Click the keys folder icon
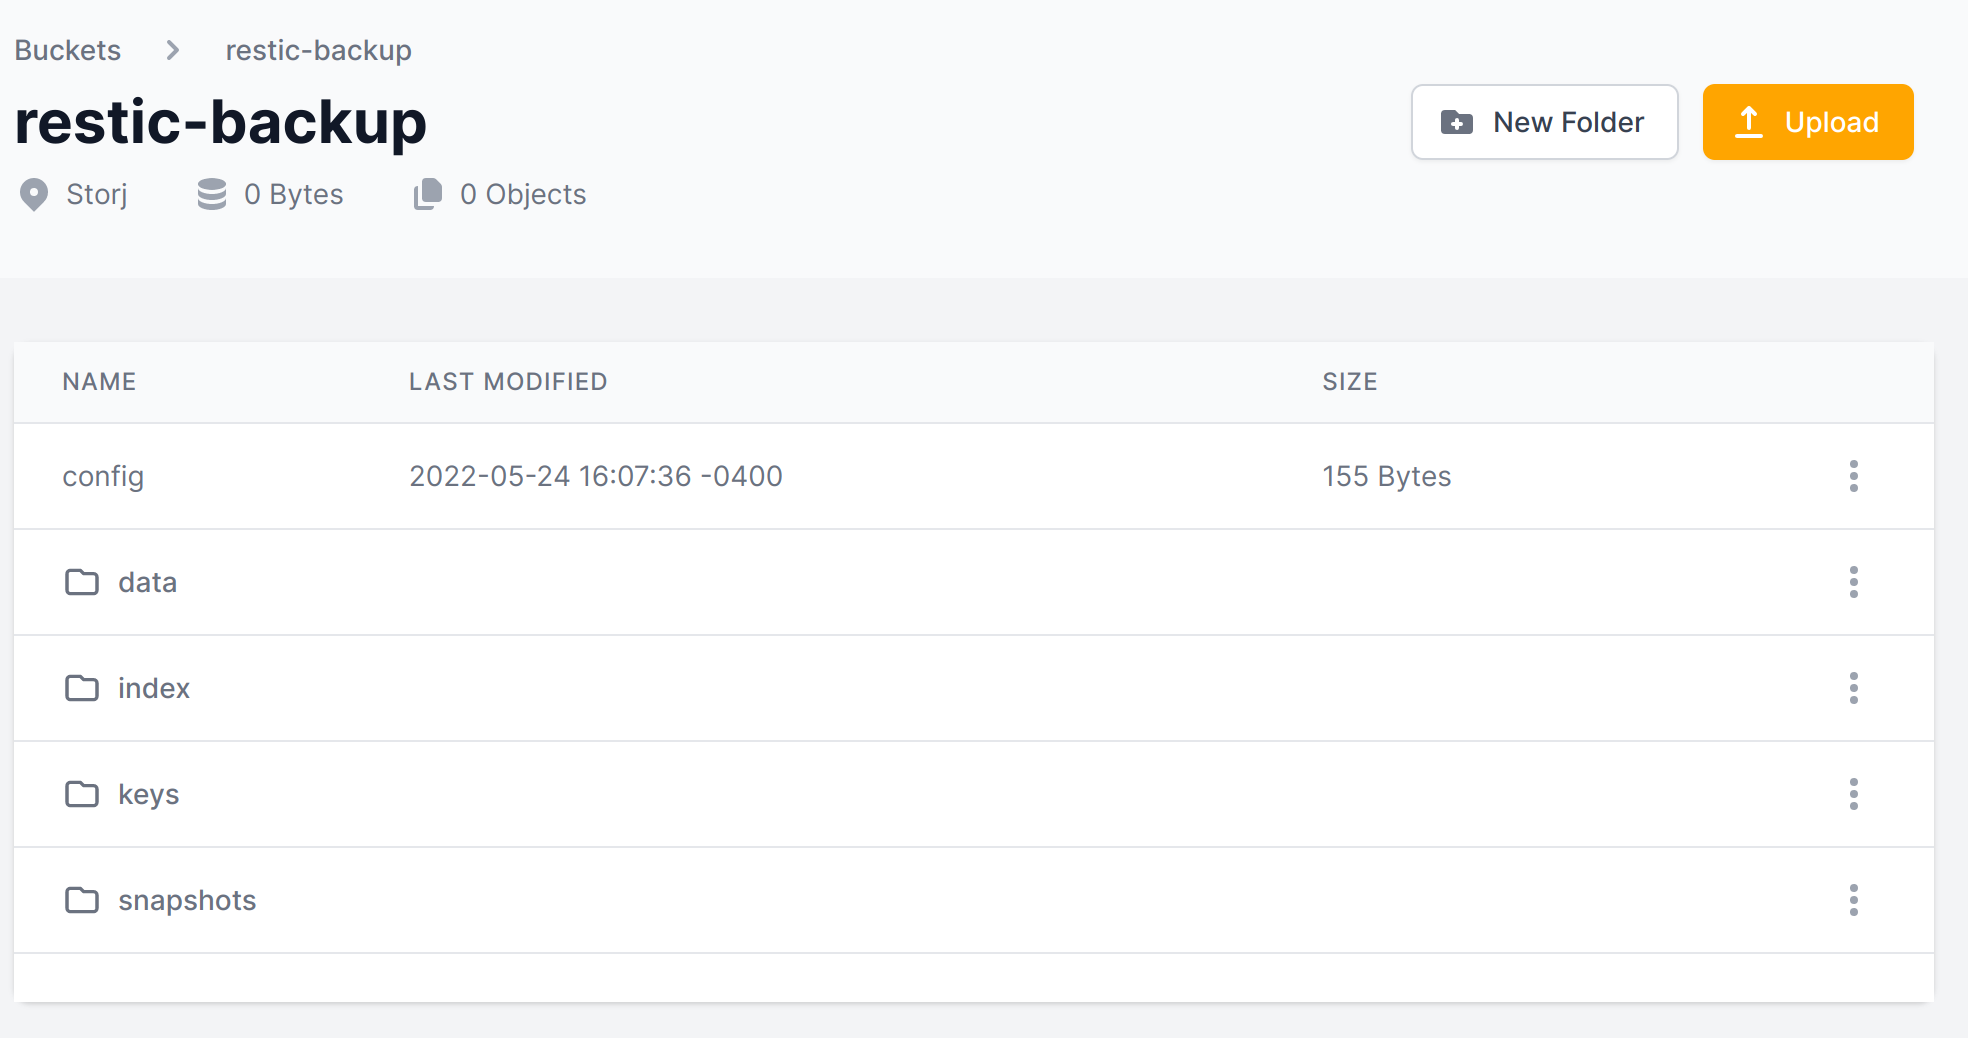Screen dimensions: 1968x1038 [x=82, y=794]
